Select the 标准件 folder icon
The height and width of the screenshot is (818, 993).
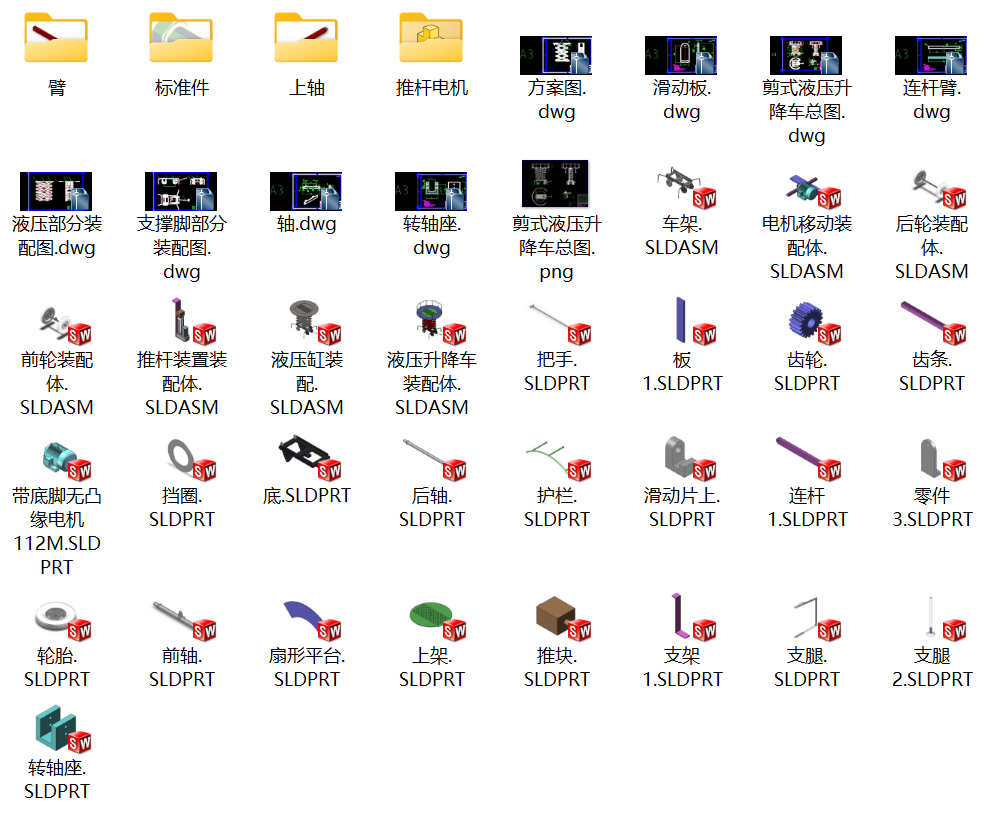click(181, 38)
